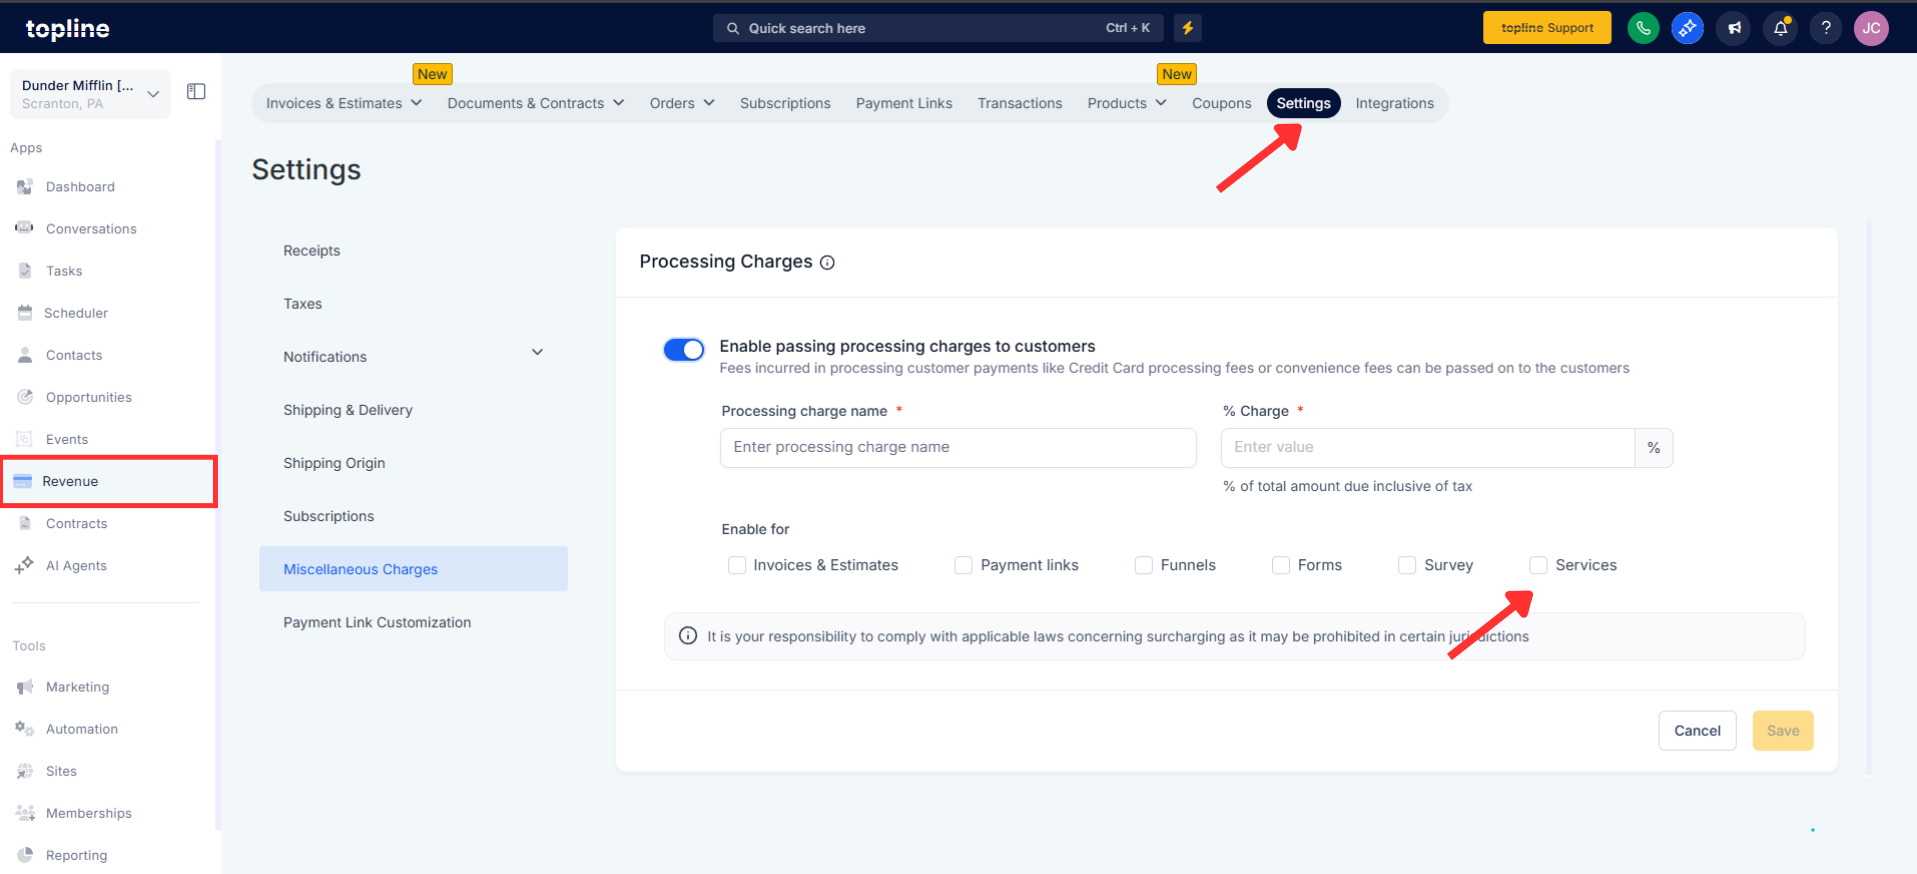
Task: Open the JC user avatar menu
Action: [x=1871, y=28]
